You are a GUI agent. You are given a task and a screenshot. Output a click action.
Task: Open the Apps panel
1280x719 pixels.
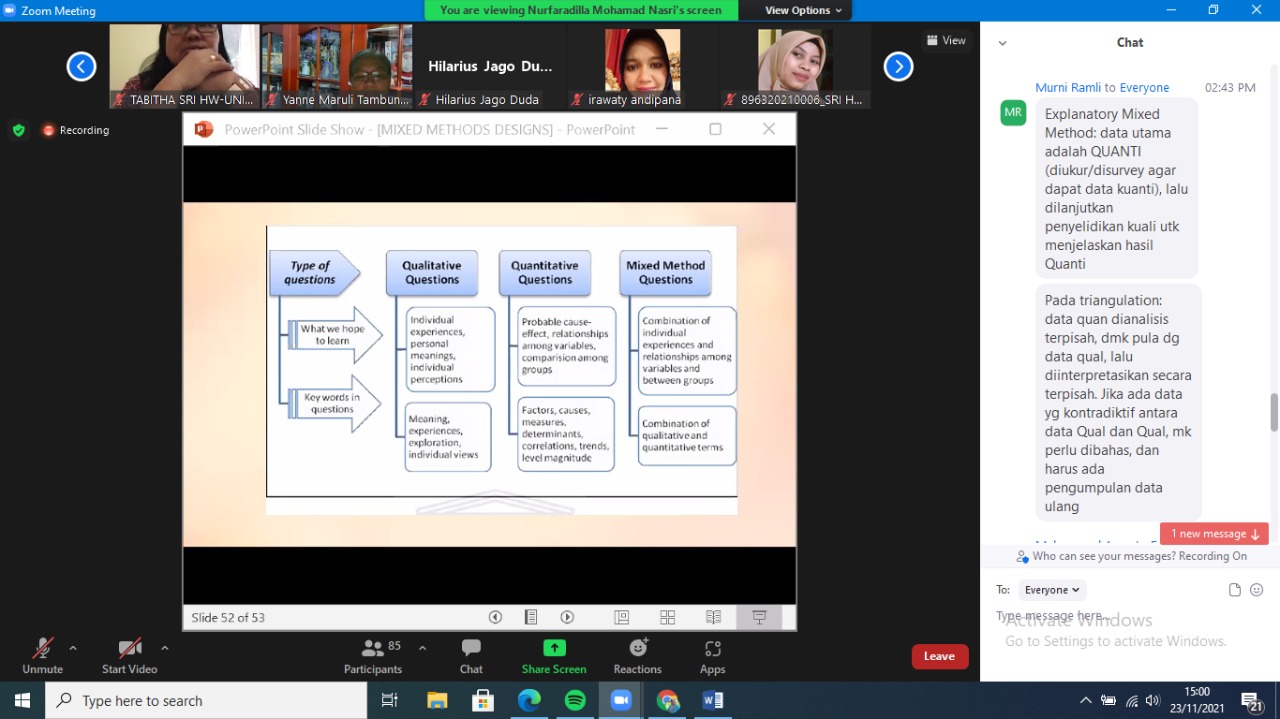712,655
